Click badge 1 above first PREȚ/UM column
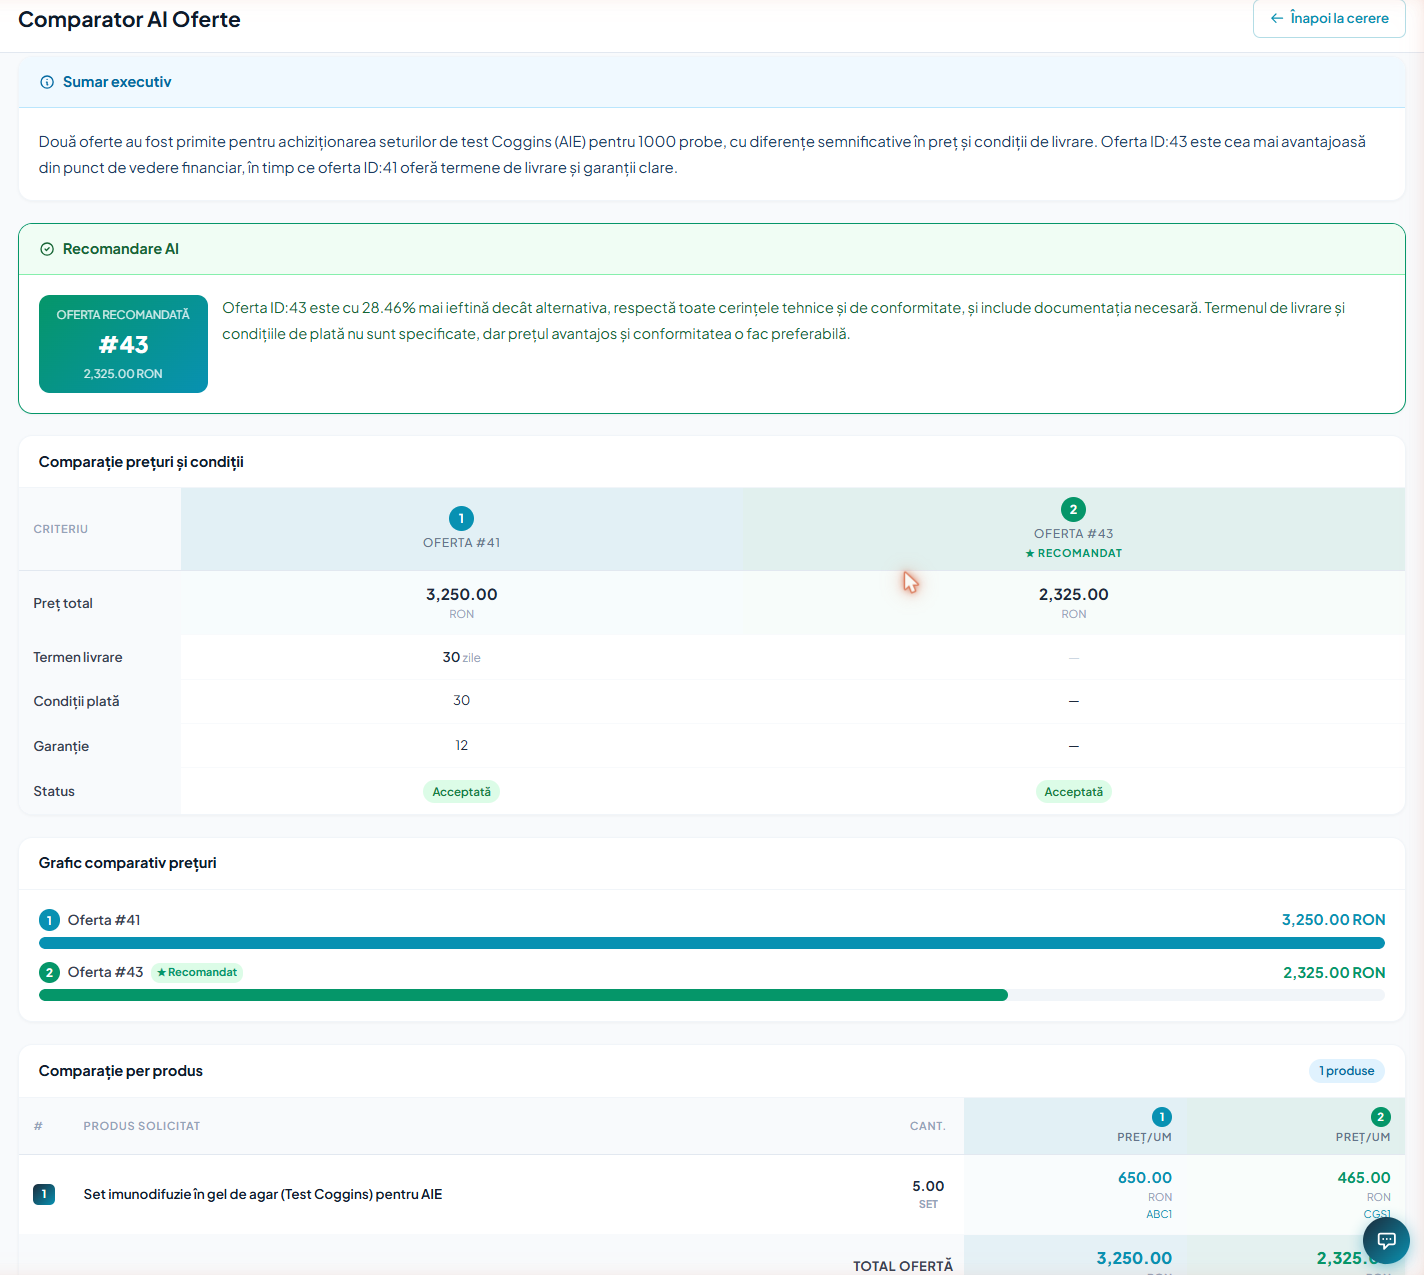The height and width of the screenshot is (1275, 1424). [x=1162, y=1117]
